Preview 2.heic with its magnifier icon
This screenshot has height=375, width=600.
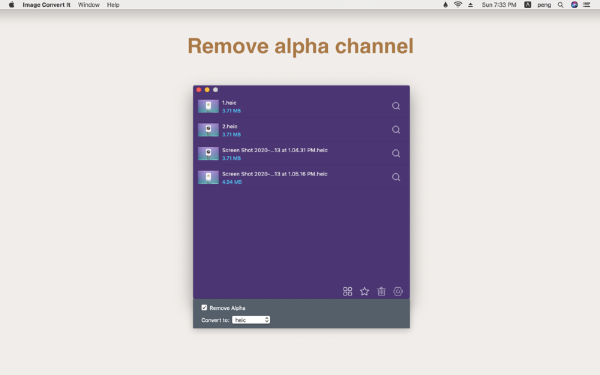396,130
